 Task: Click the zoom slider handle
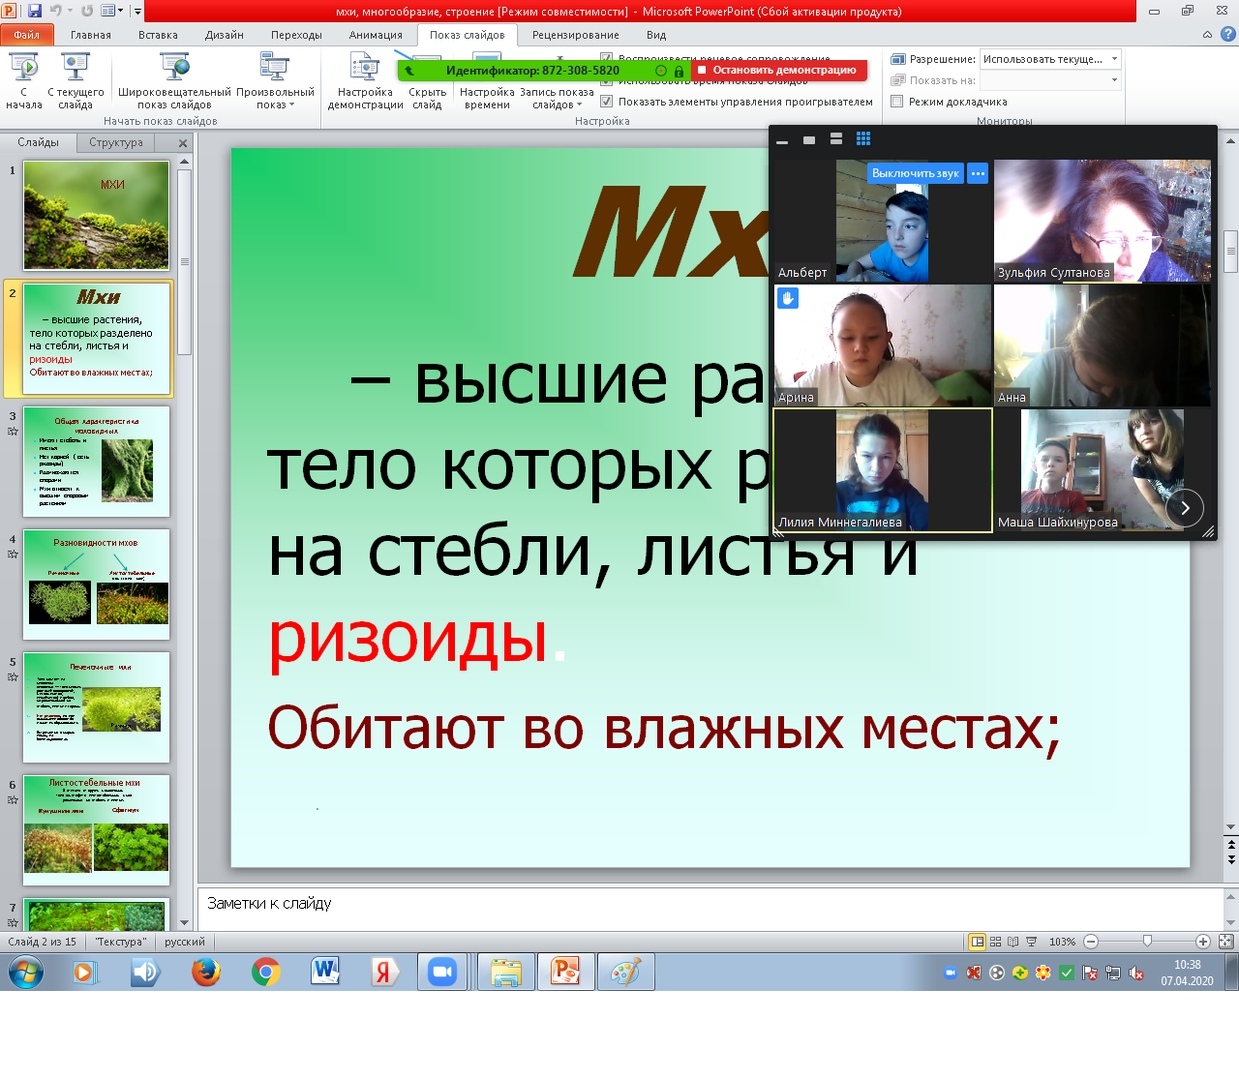coord(1147,942)
